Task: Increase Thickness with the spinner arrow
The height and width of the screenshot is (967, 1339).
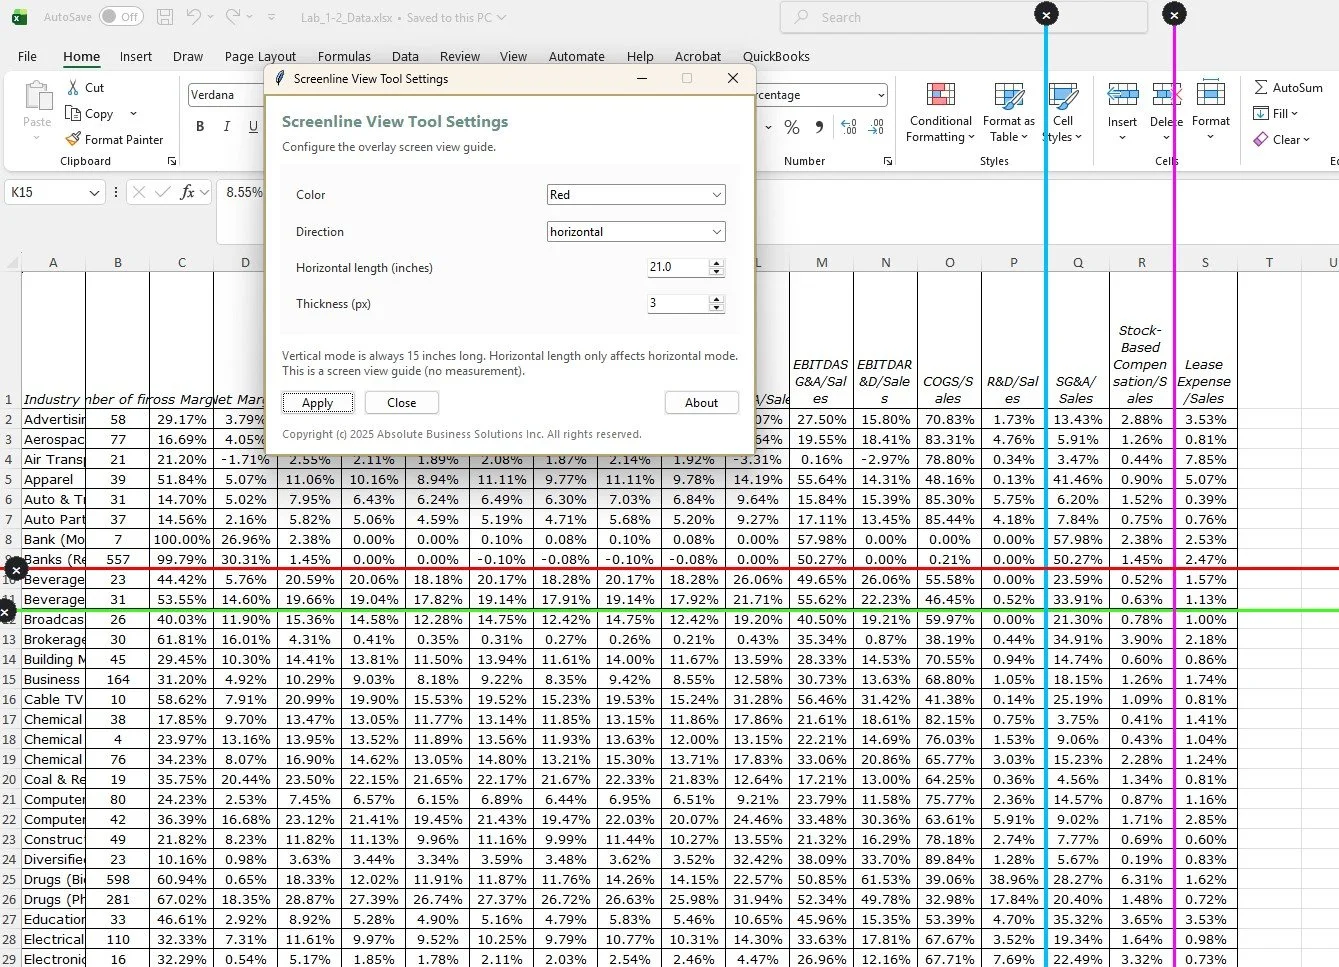Action: coord(717,298)
